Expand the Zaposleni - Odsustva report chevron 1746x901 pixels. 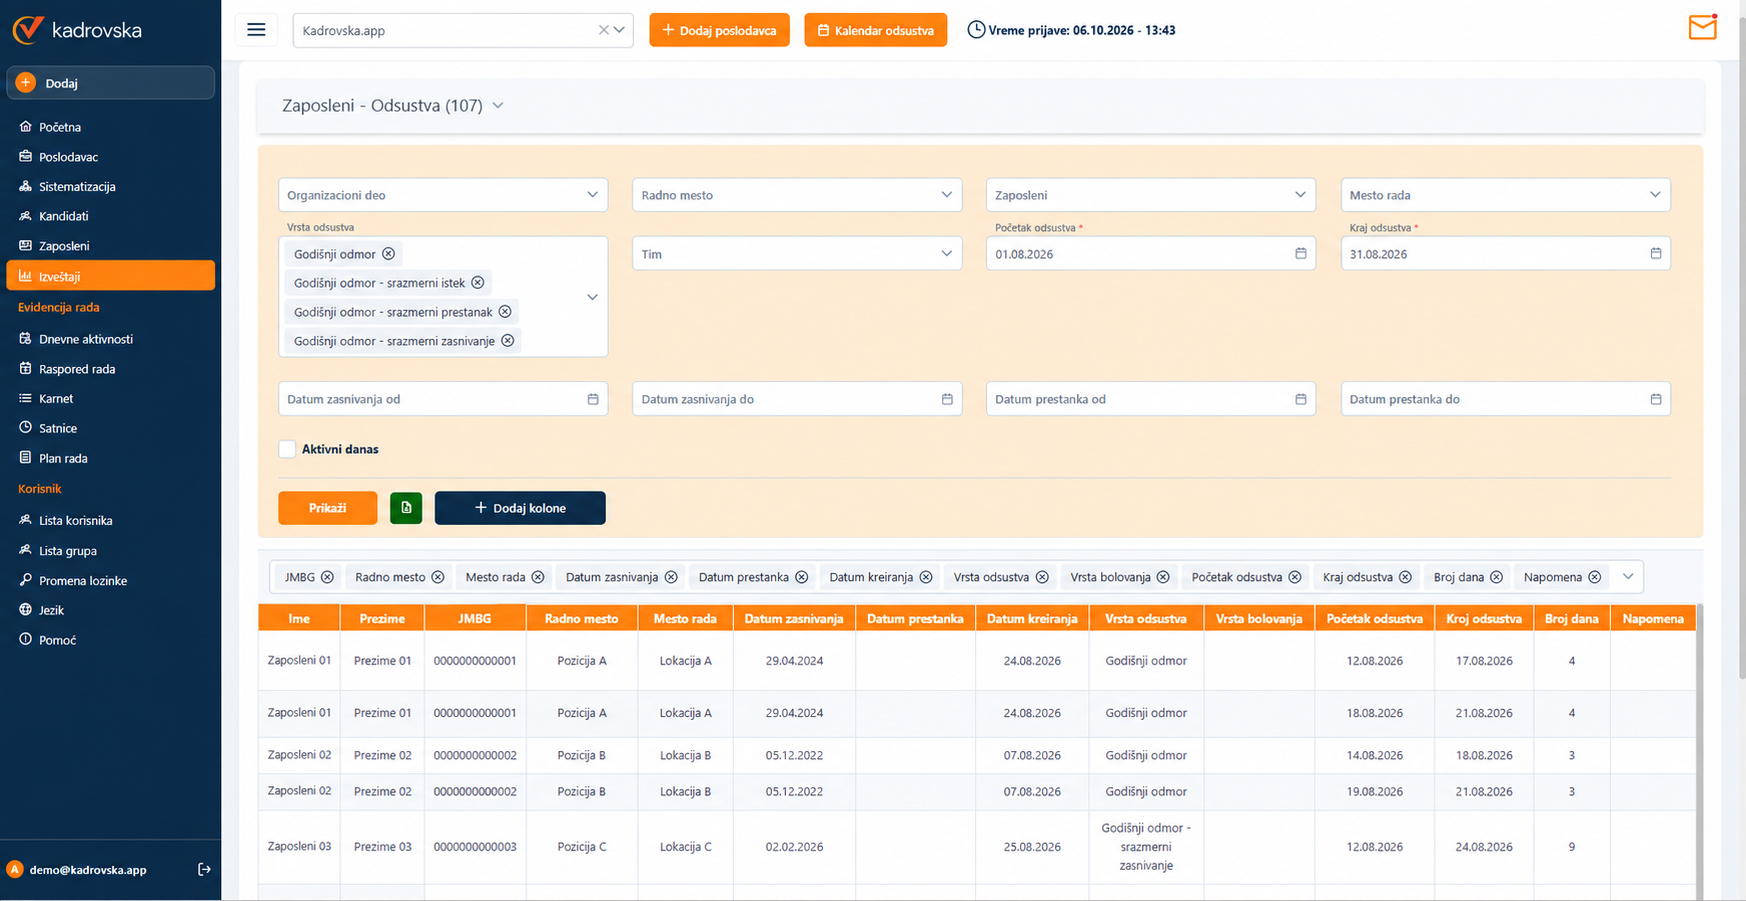(498, 105)
